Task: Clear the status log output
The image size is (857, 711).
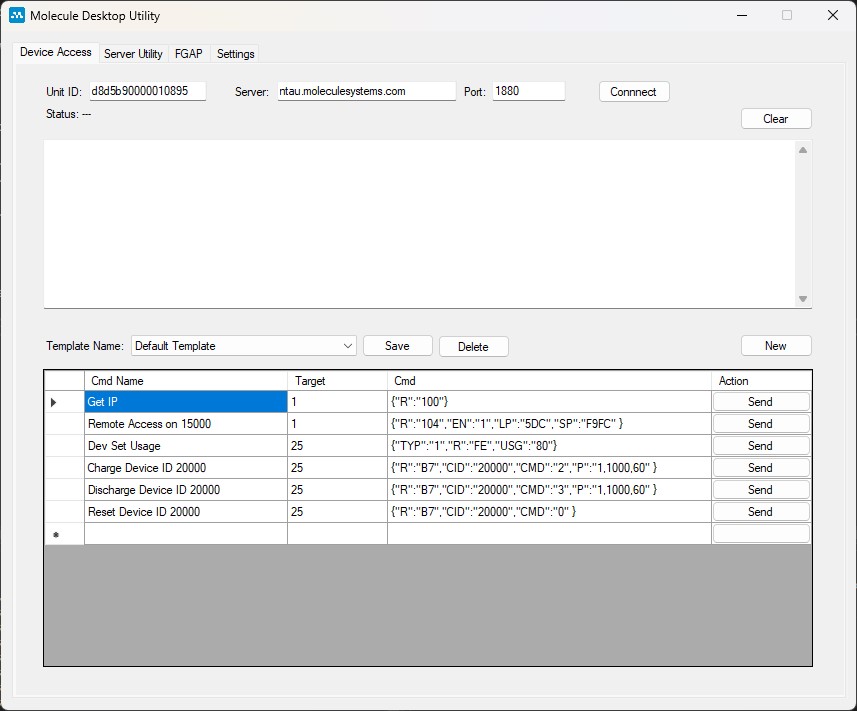Action: coord(775,118)
